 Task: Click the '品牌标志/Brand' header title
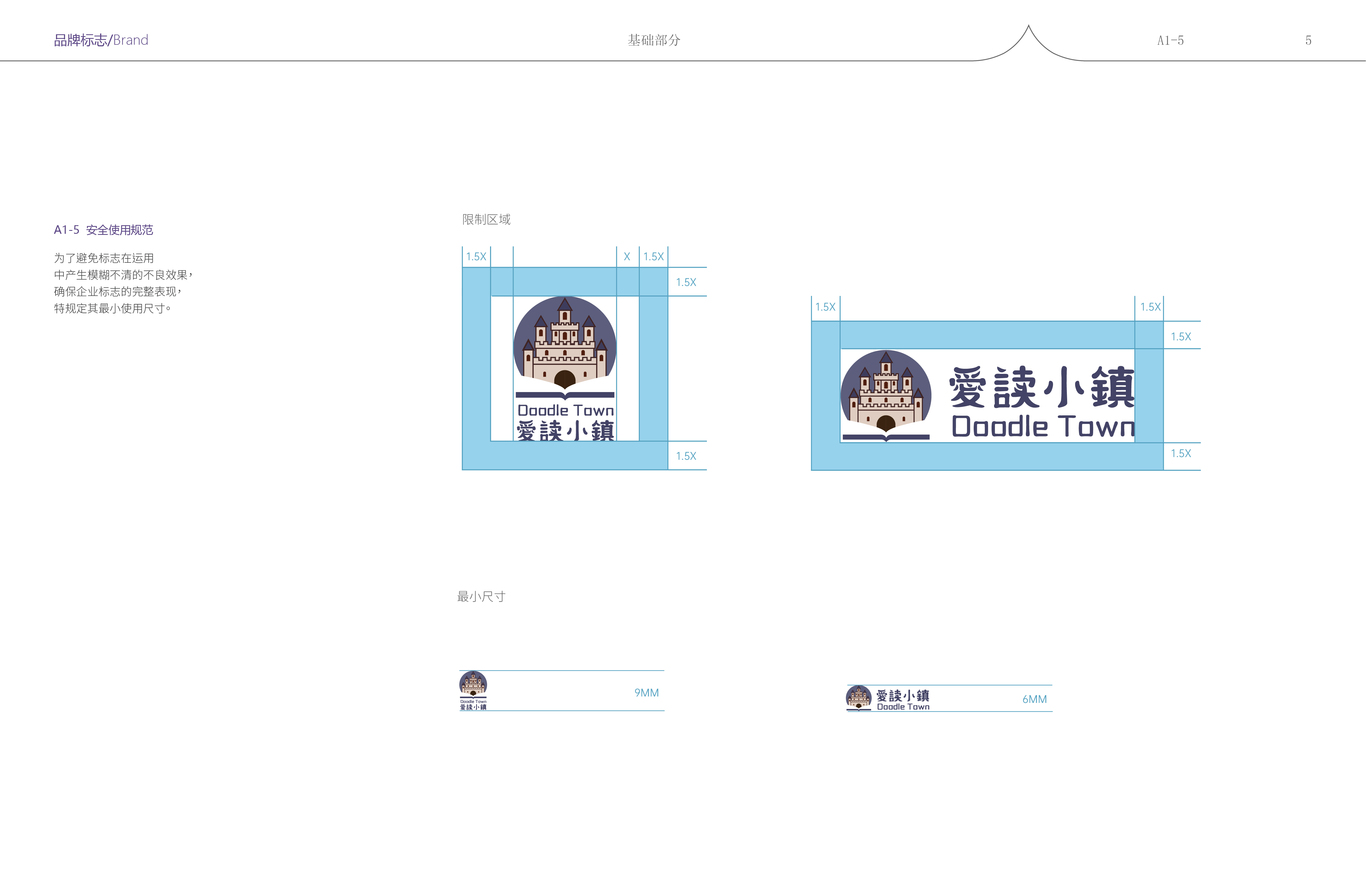pyautogui.click(x=101, y=40)
